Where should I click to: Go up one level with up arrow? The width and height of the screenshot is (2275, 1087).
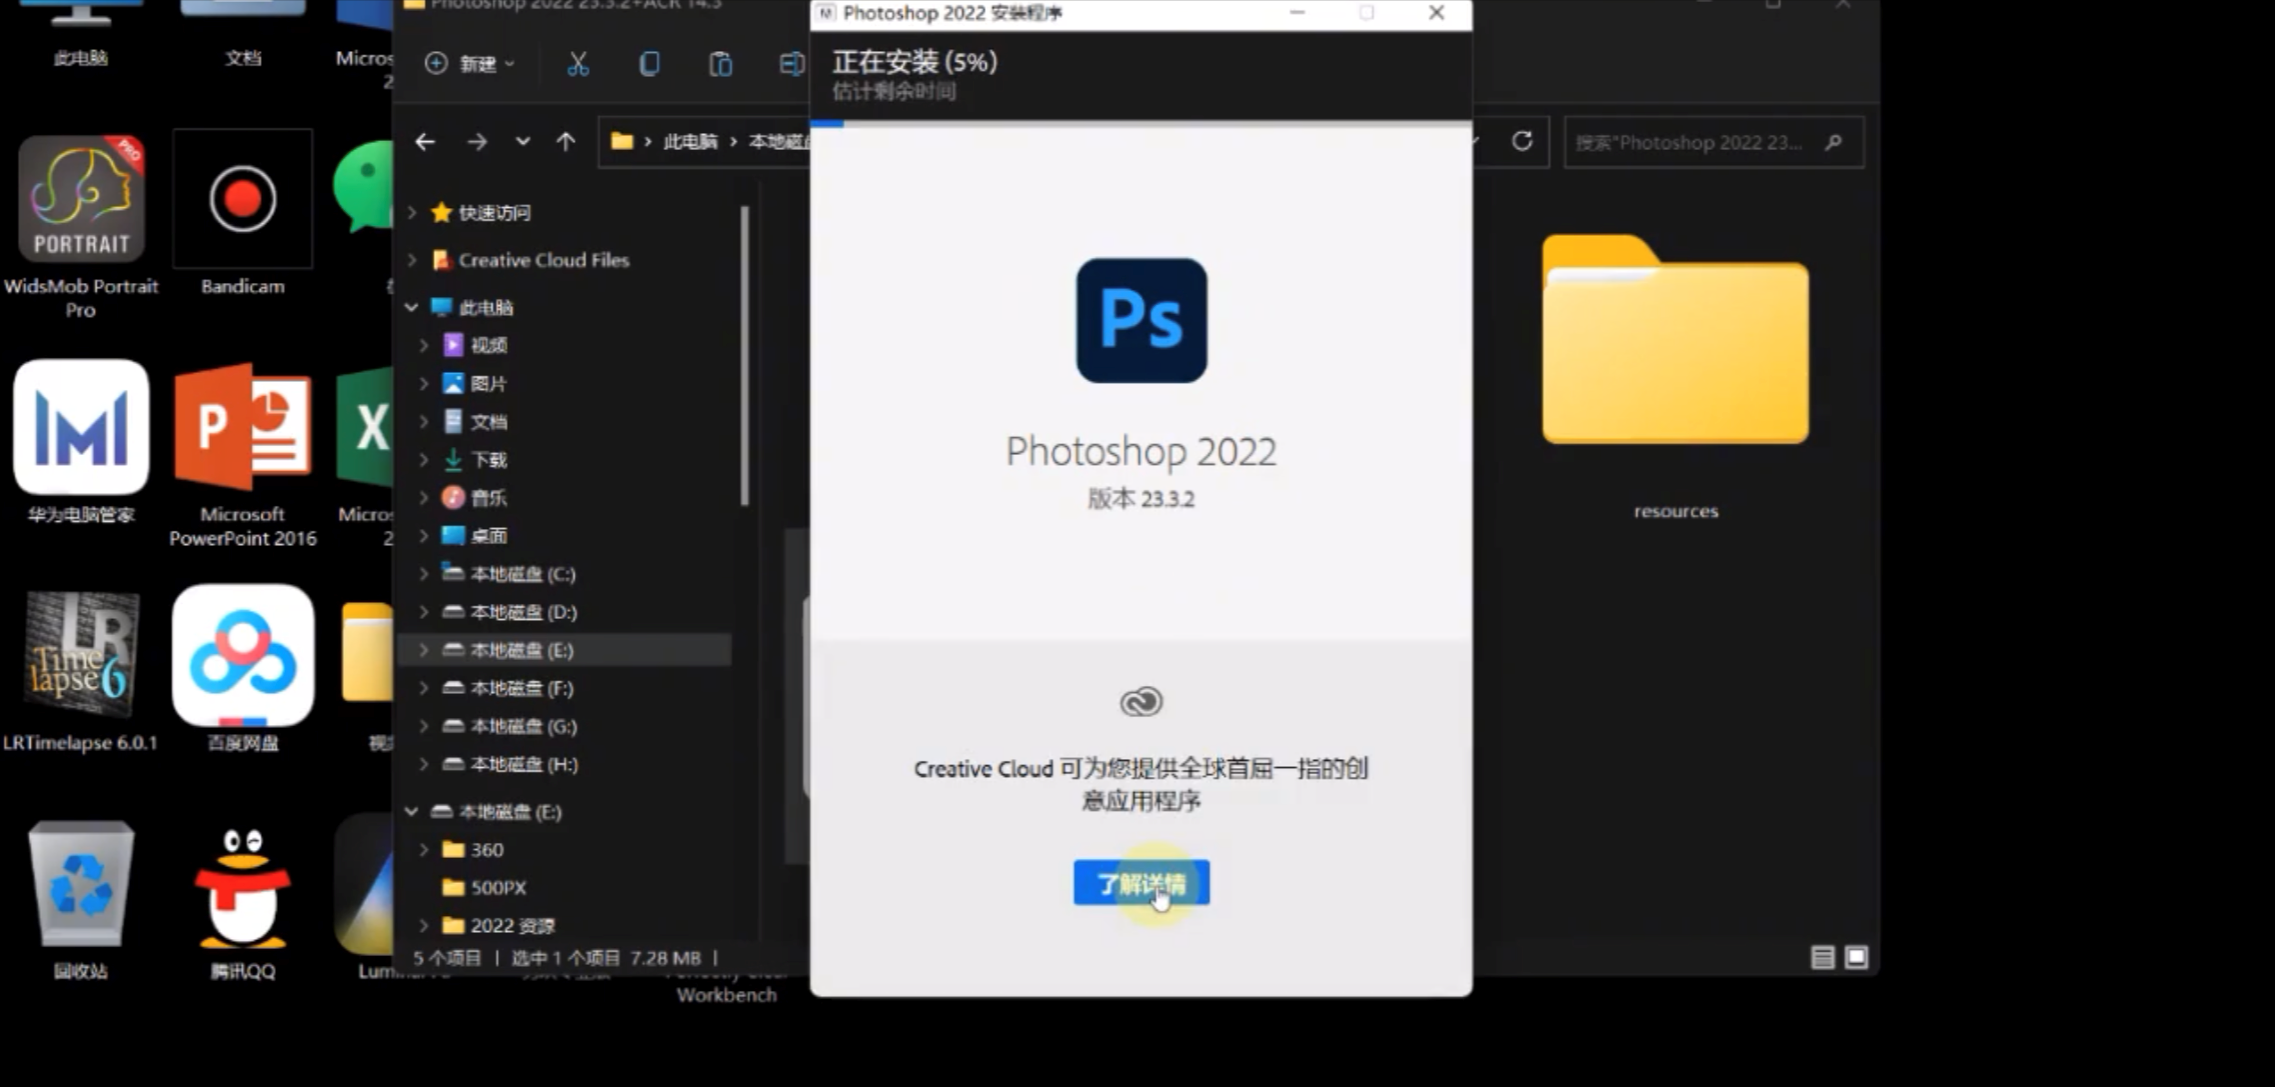tap(566, 142)
